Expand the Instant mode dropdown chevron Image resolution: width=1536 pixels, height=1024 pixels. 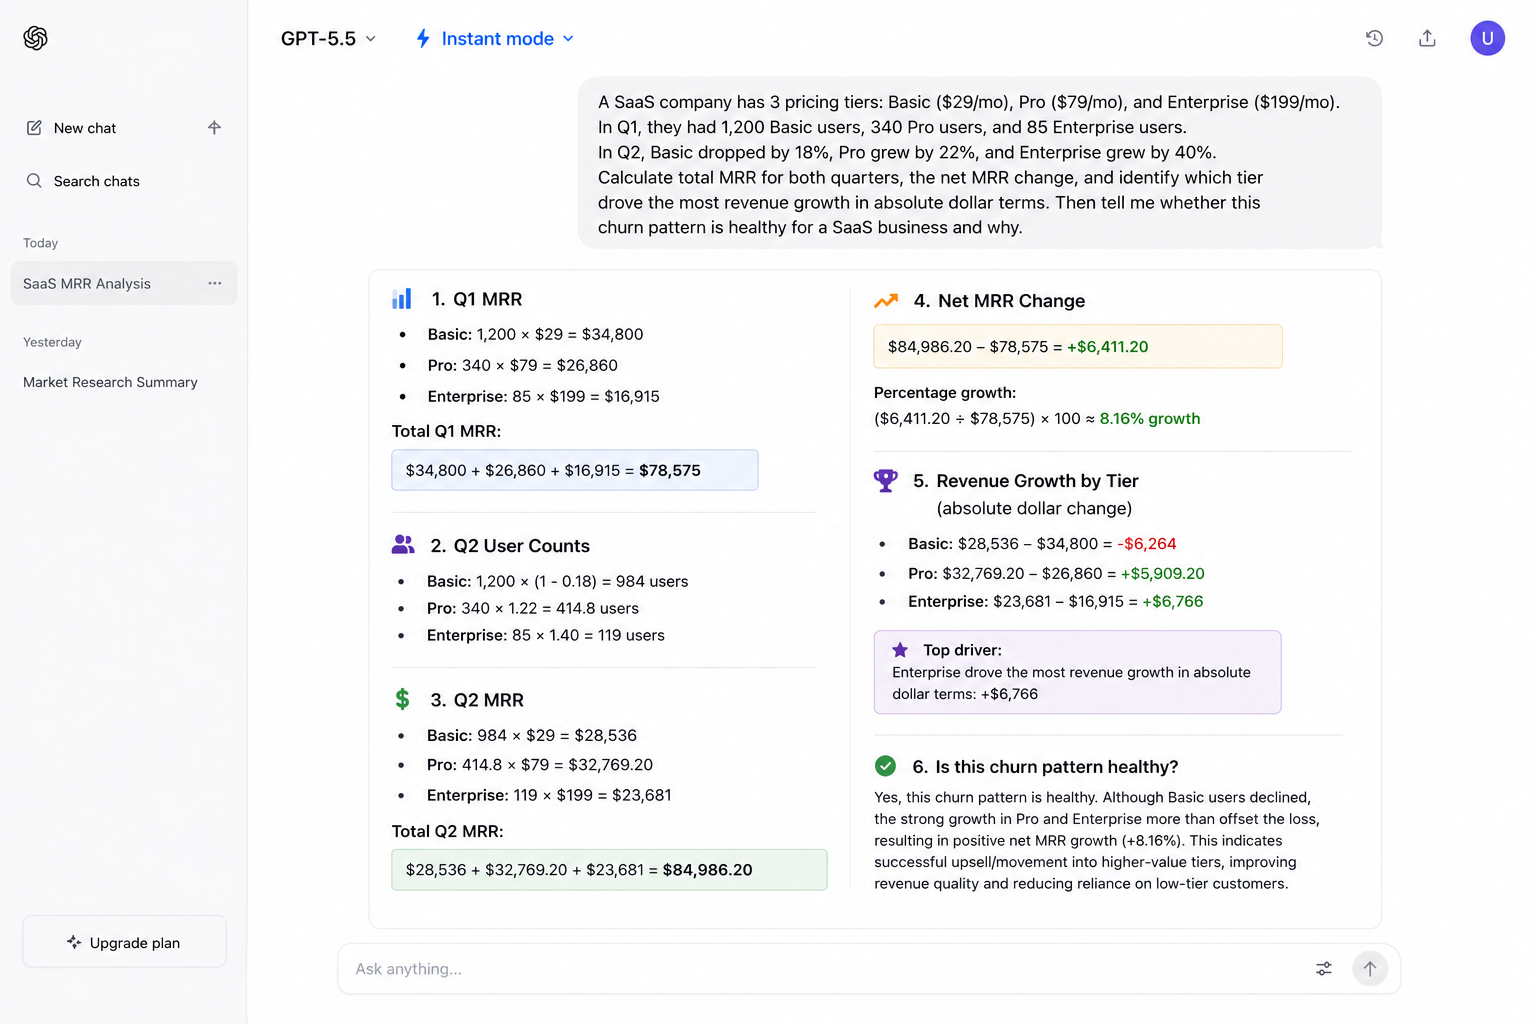[x=568, y=38]
